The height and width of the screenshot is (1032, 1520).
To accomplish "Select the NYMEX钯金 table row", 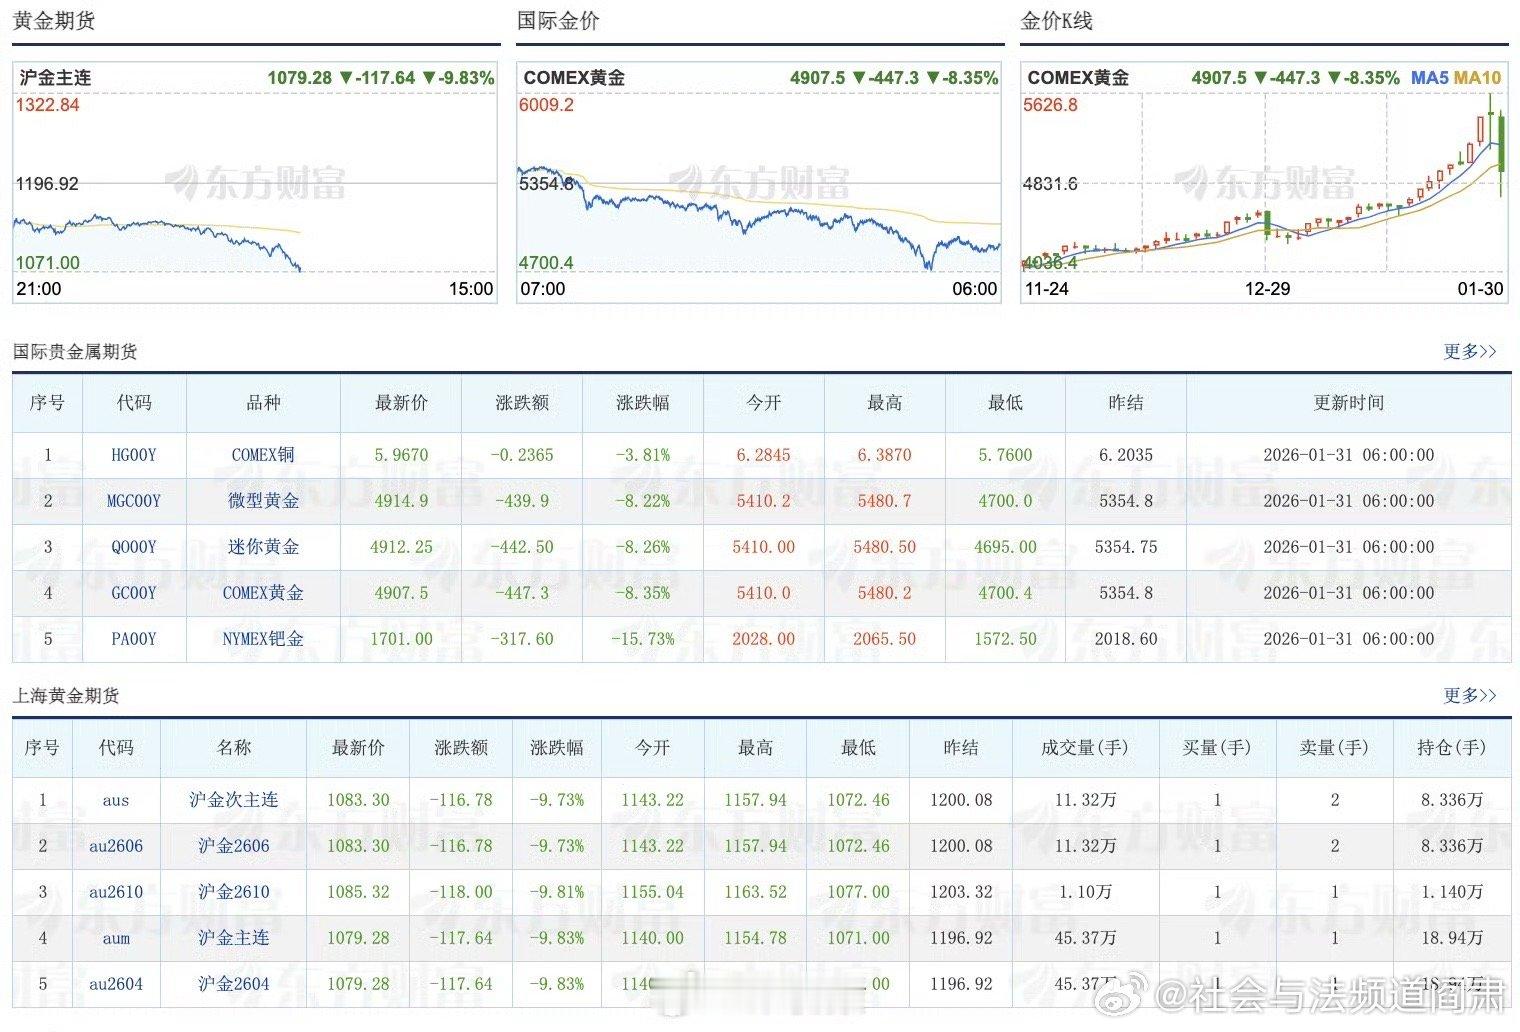I will [x=760, y=639].
